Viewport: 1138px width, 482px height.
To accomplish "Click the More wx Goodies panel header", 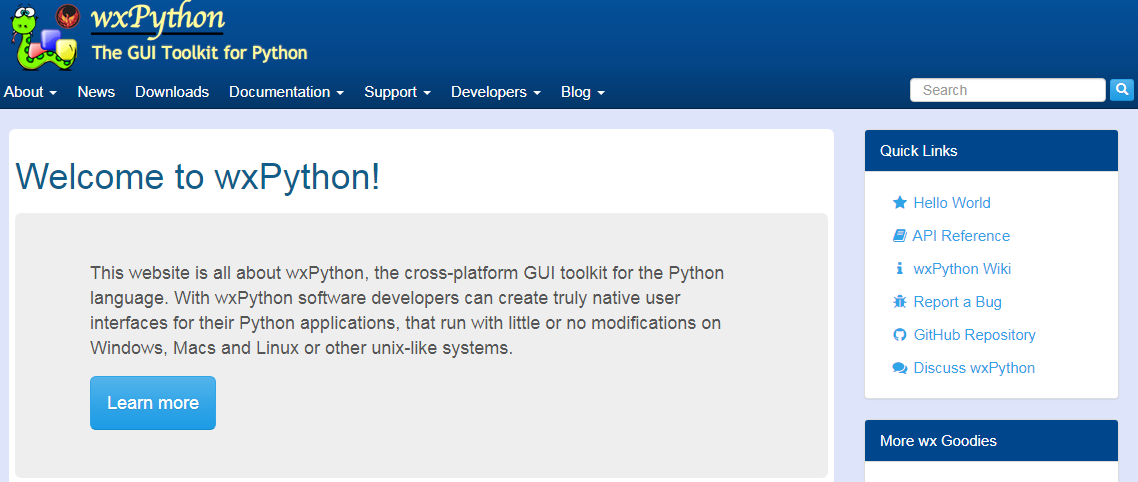I will [x=991, y=441].
